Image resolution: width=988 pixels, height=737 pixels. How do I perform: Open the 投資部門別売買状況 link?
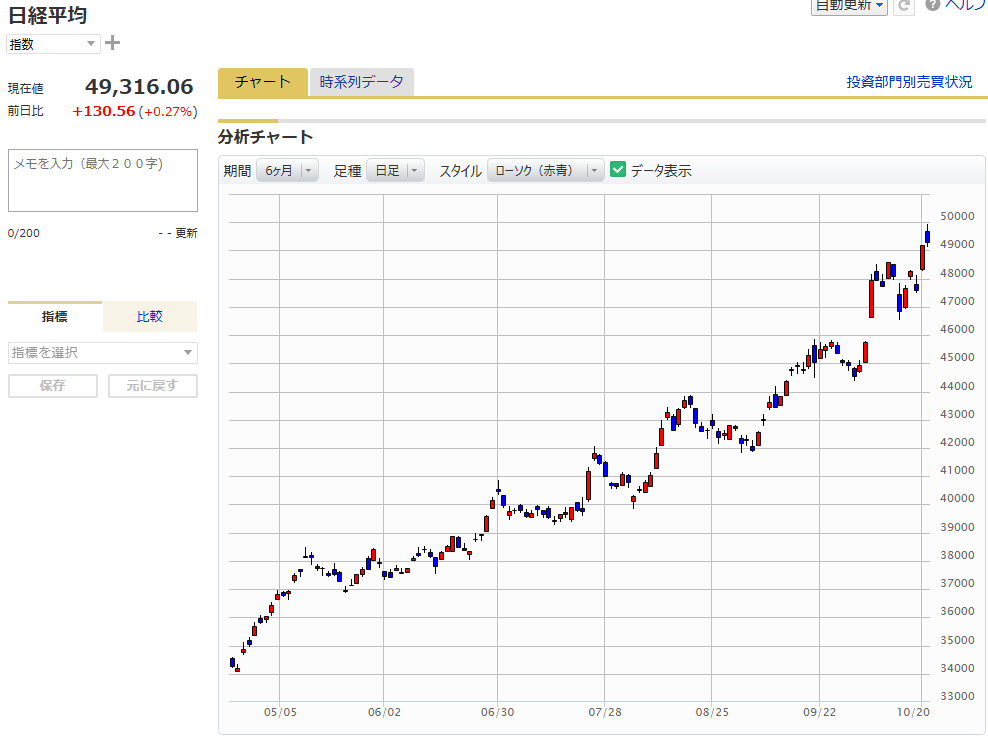click(x=909, y=82)
